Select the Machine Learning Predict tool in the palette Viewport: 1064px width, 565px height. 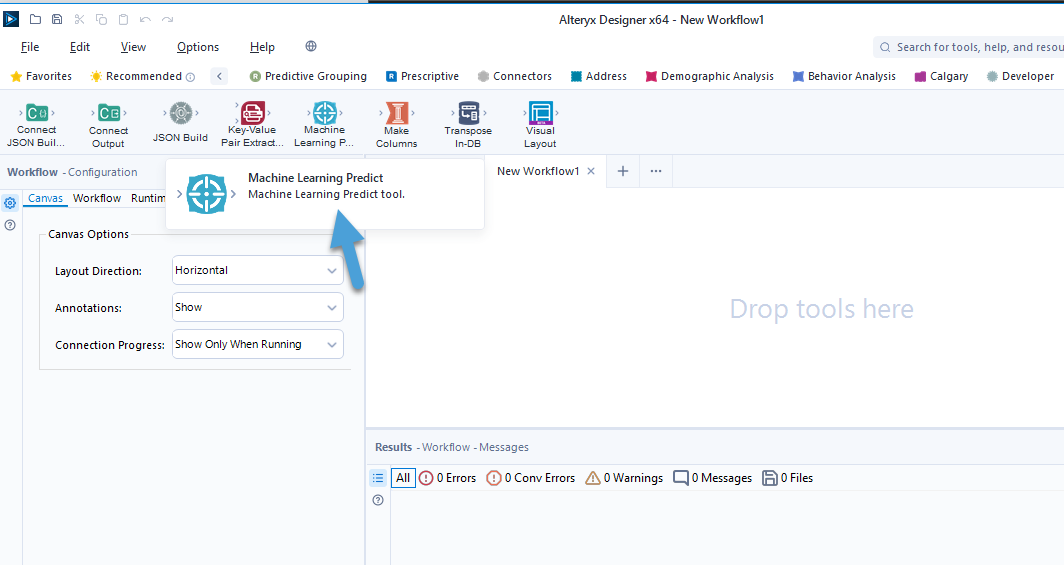tap(324, 125)
